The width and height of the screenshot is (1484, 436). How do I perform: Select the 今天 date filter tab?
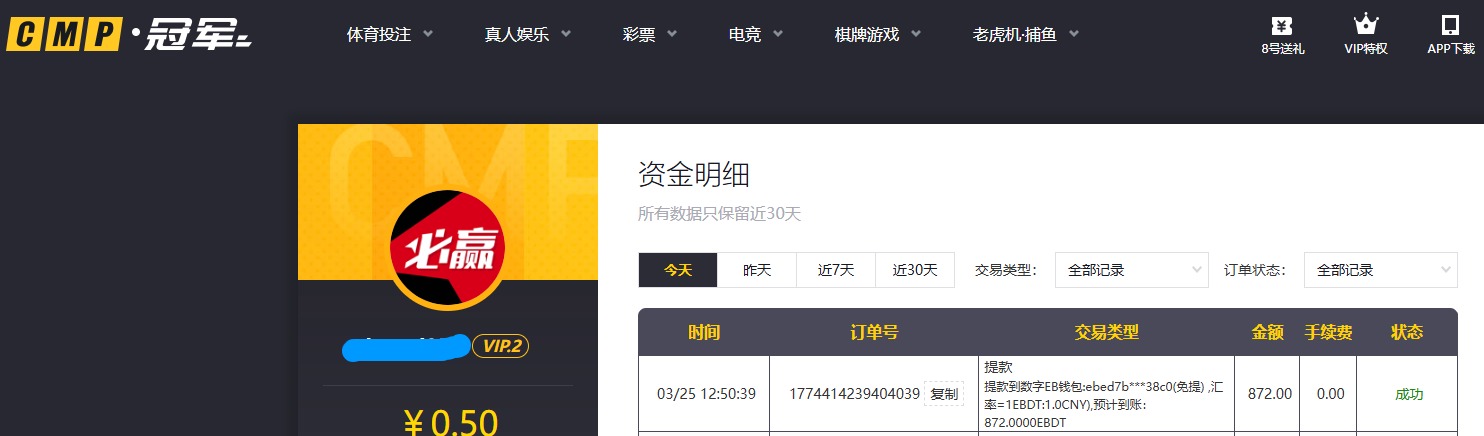click(x=678, y=270)
